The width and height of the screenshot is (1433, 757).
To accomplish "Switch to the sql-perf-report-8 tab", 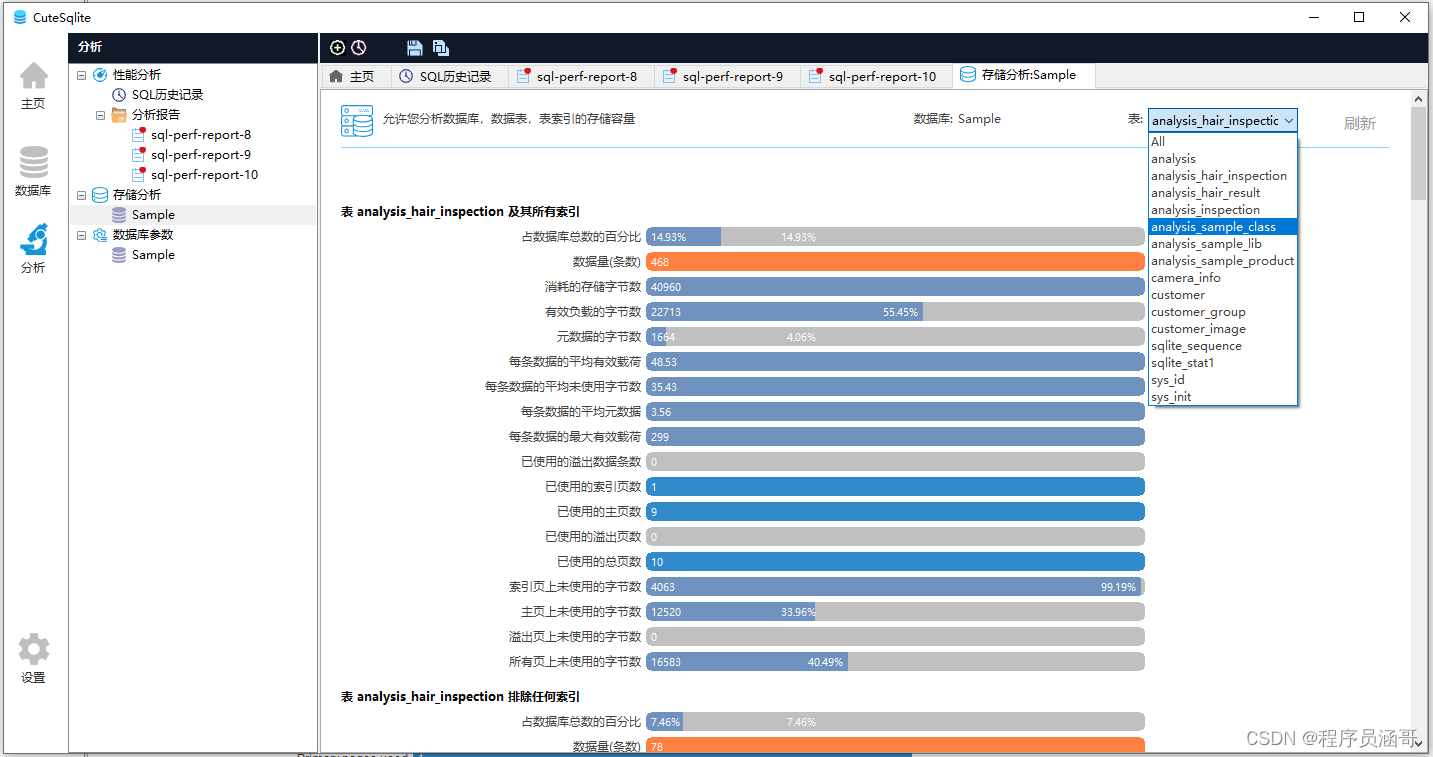I will coord(580,76).
